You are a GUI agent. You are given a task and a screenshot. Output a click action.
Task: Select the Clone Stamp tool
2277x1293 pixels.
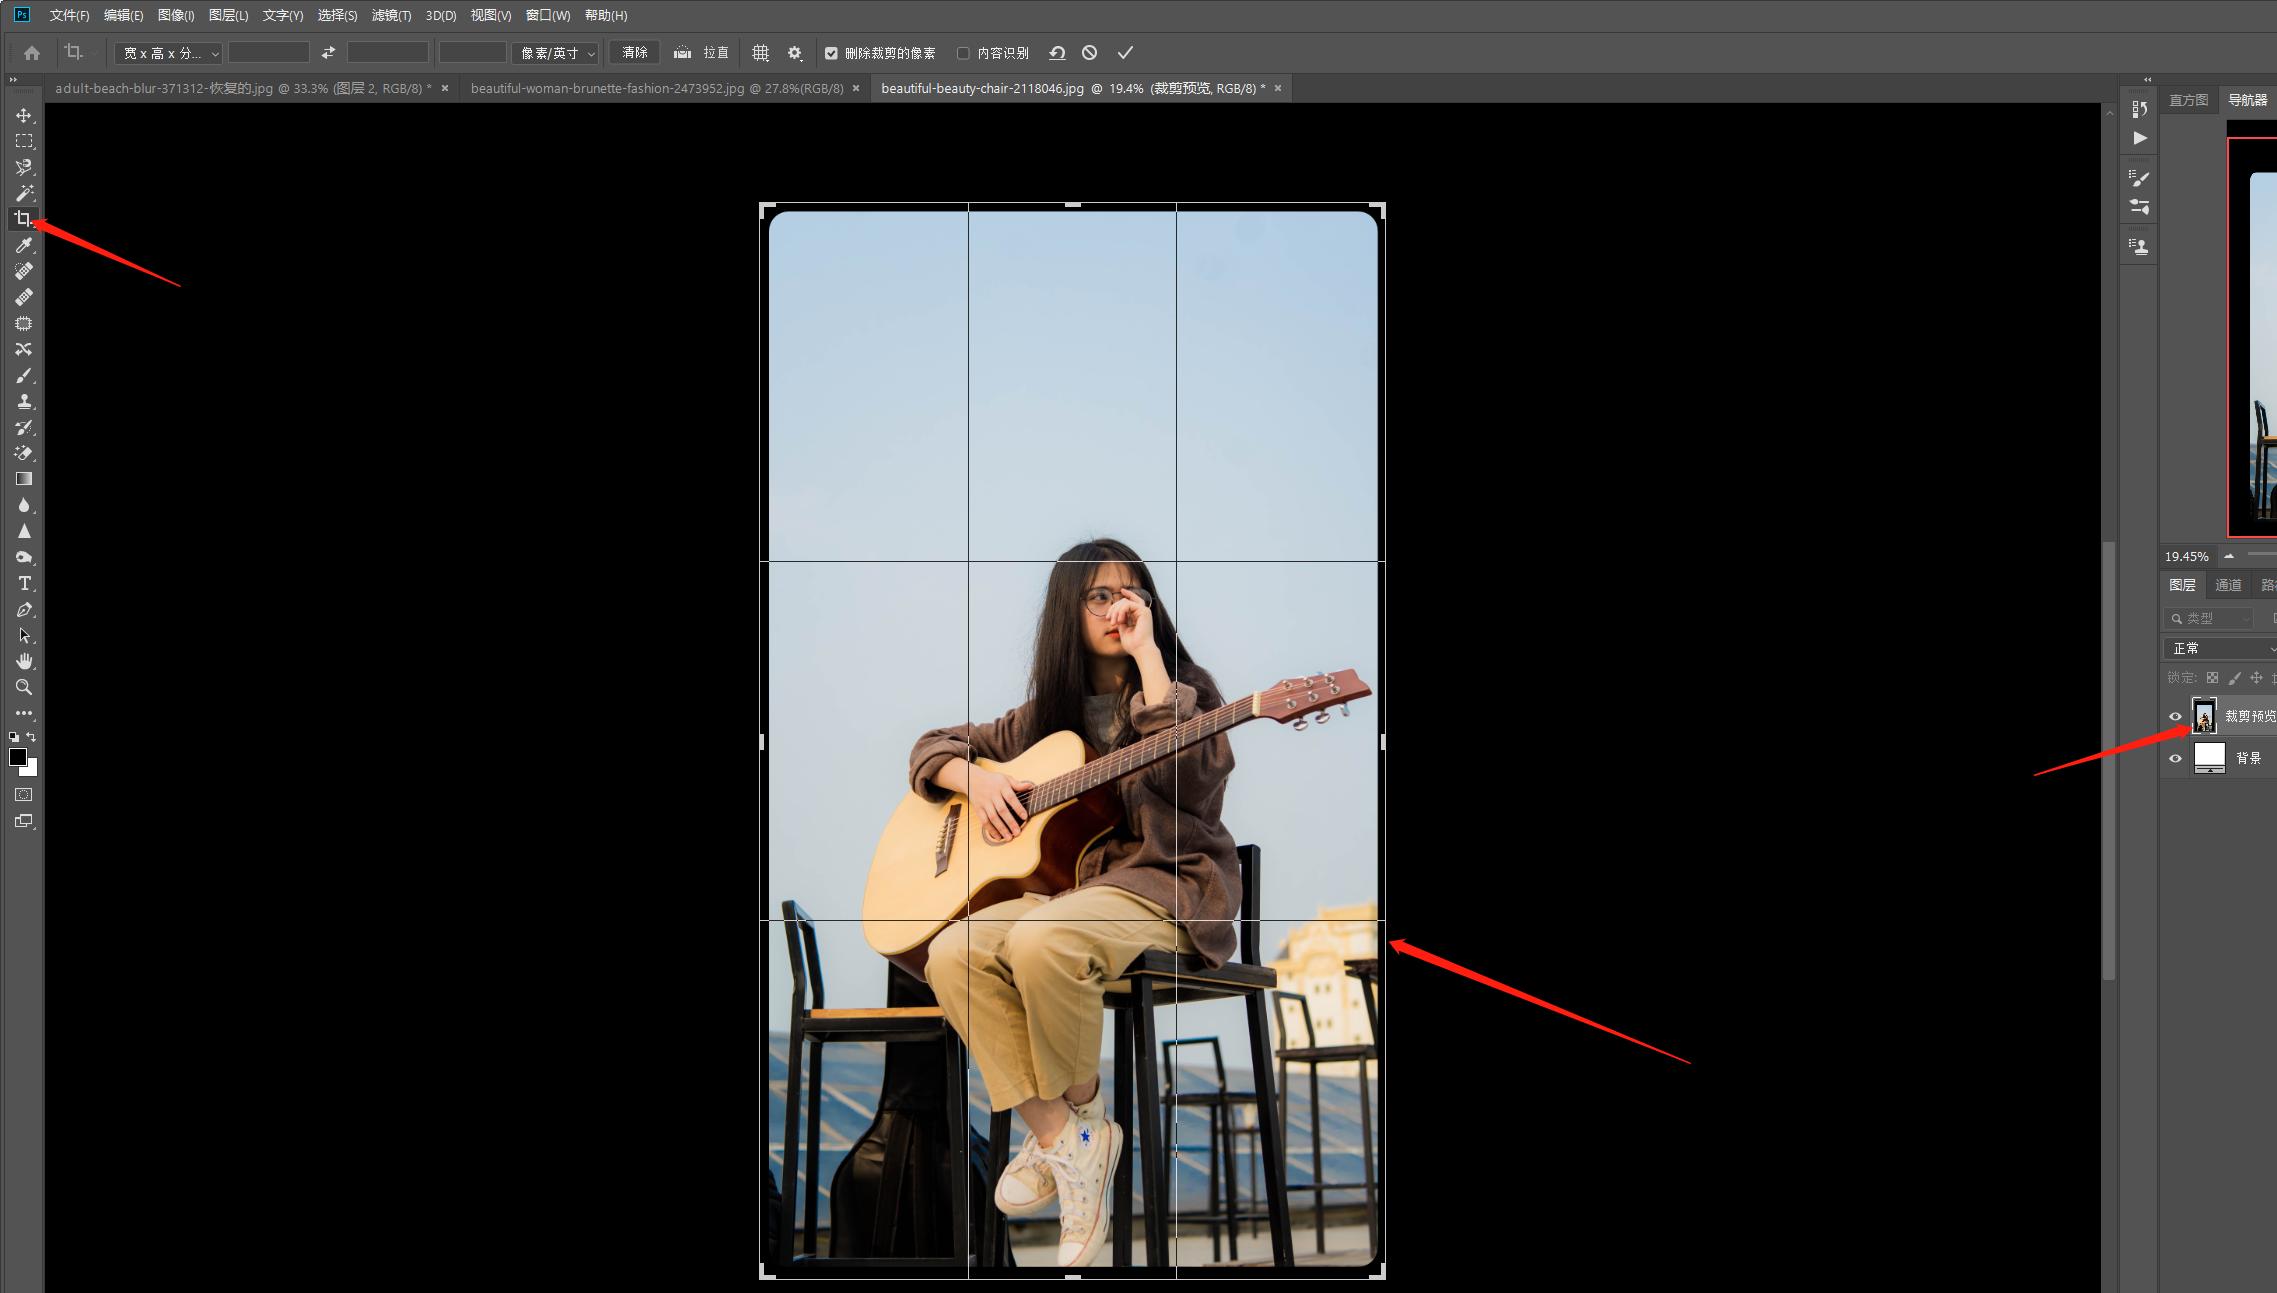tap(24, 401)
